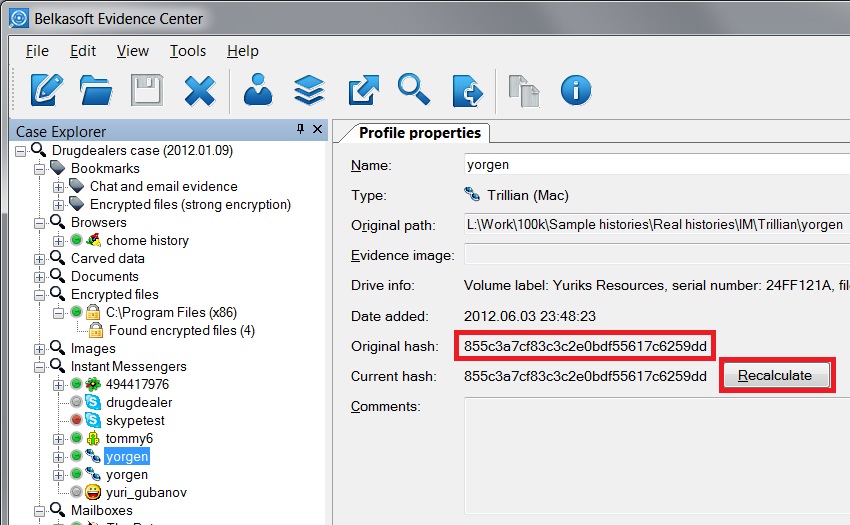Click the empty Evidence image field
The width and height of the screenshot is (850, 525).
point(657,254)
